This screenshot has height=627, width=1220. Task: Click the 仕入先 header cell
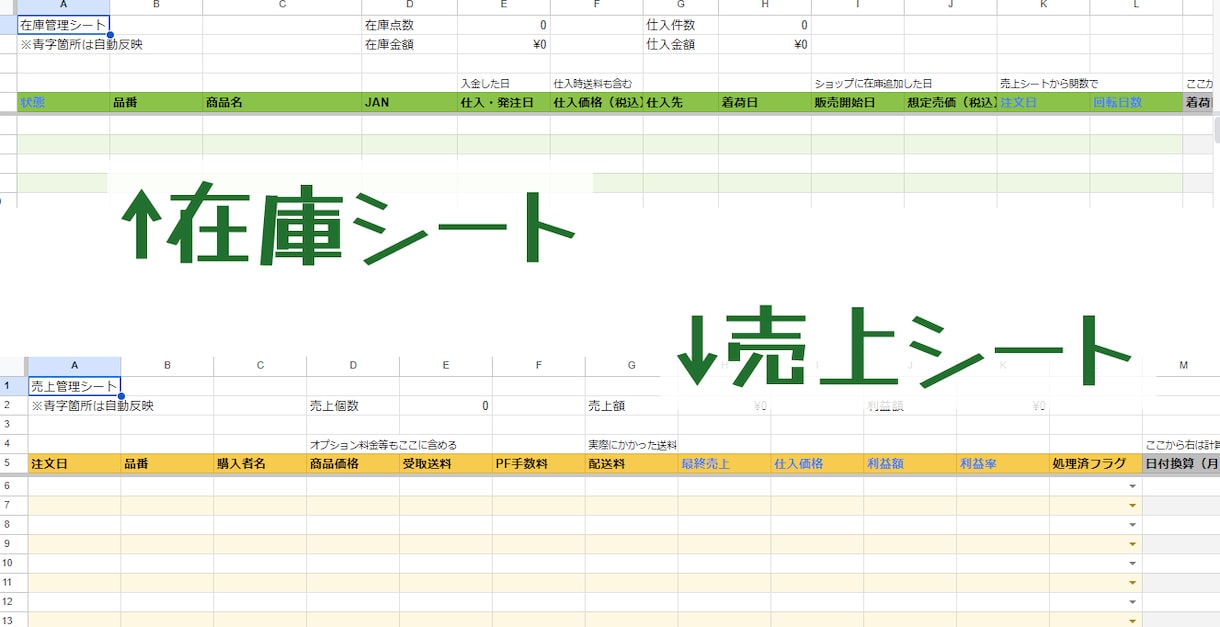pos(680,102)
